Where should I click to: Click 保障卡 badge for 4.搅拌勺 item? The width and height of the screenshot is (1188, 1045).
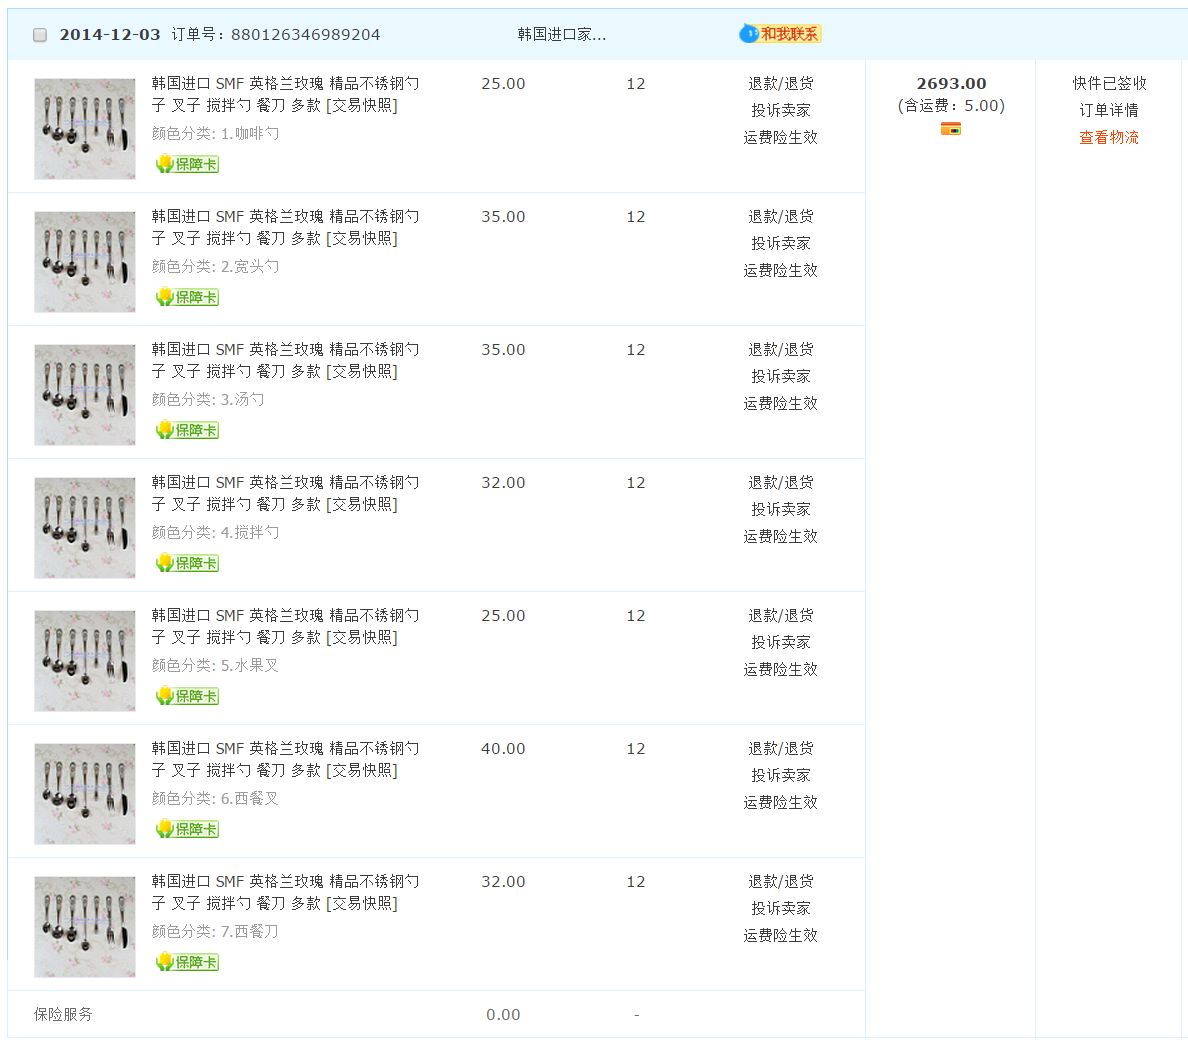tap(187, 563)
